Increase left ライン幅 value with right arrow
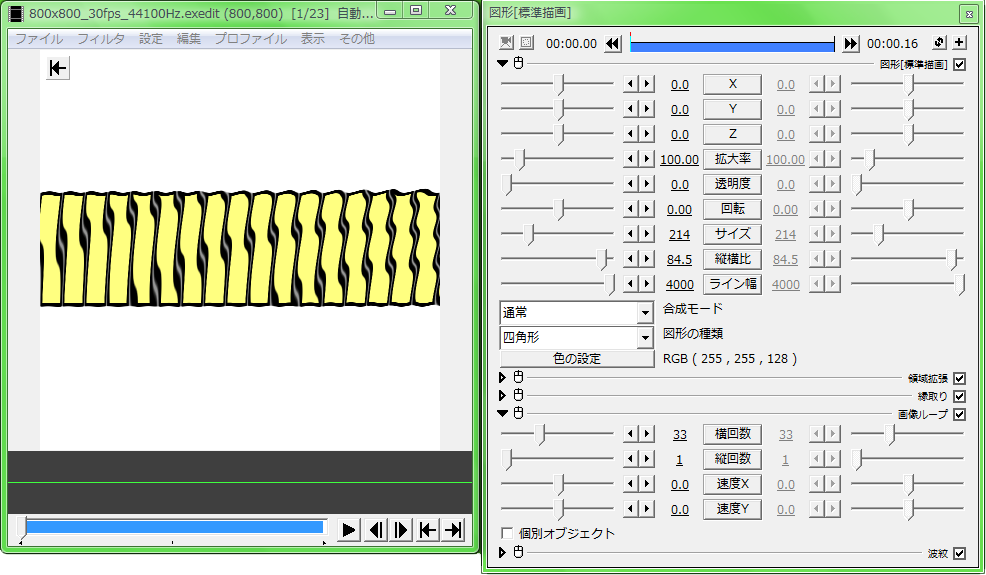This screenshot has width=986, height=575. [646, 284]
